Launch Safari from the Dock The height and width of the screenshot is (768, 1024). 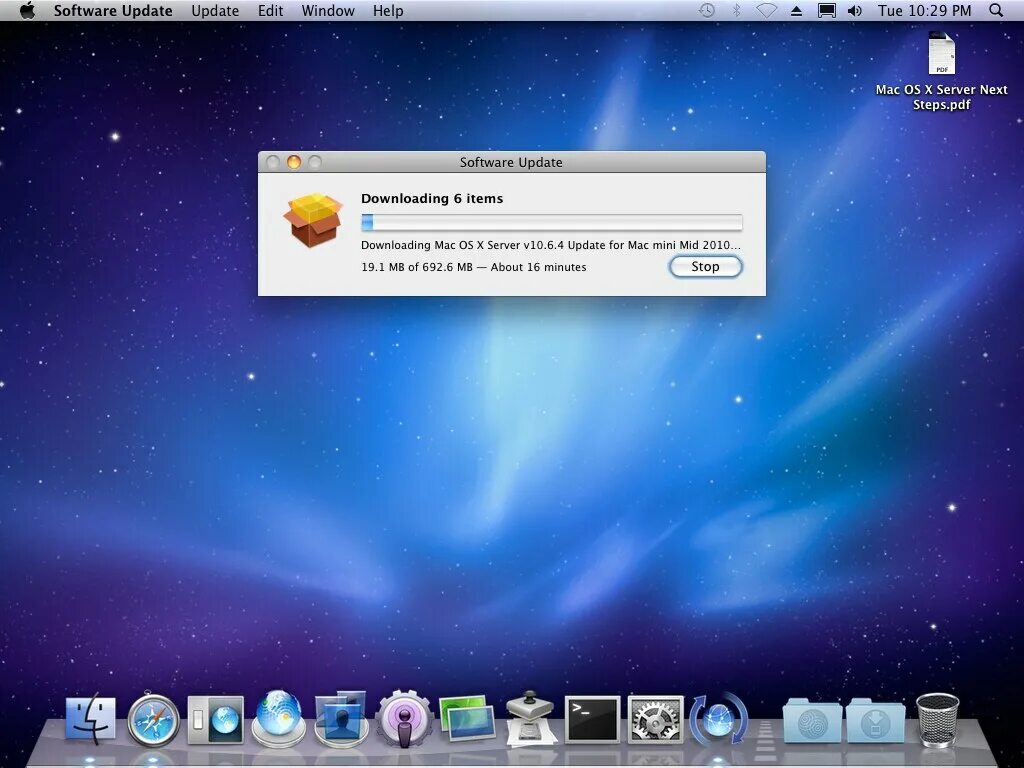tap(153, 720)
